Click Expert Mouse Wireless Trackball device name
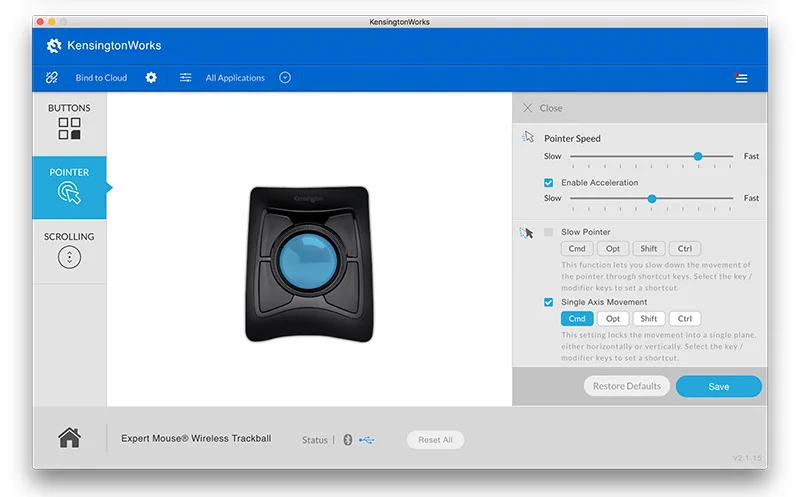The width and height of the screenshot is (800, 497). (196, 438)
